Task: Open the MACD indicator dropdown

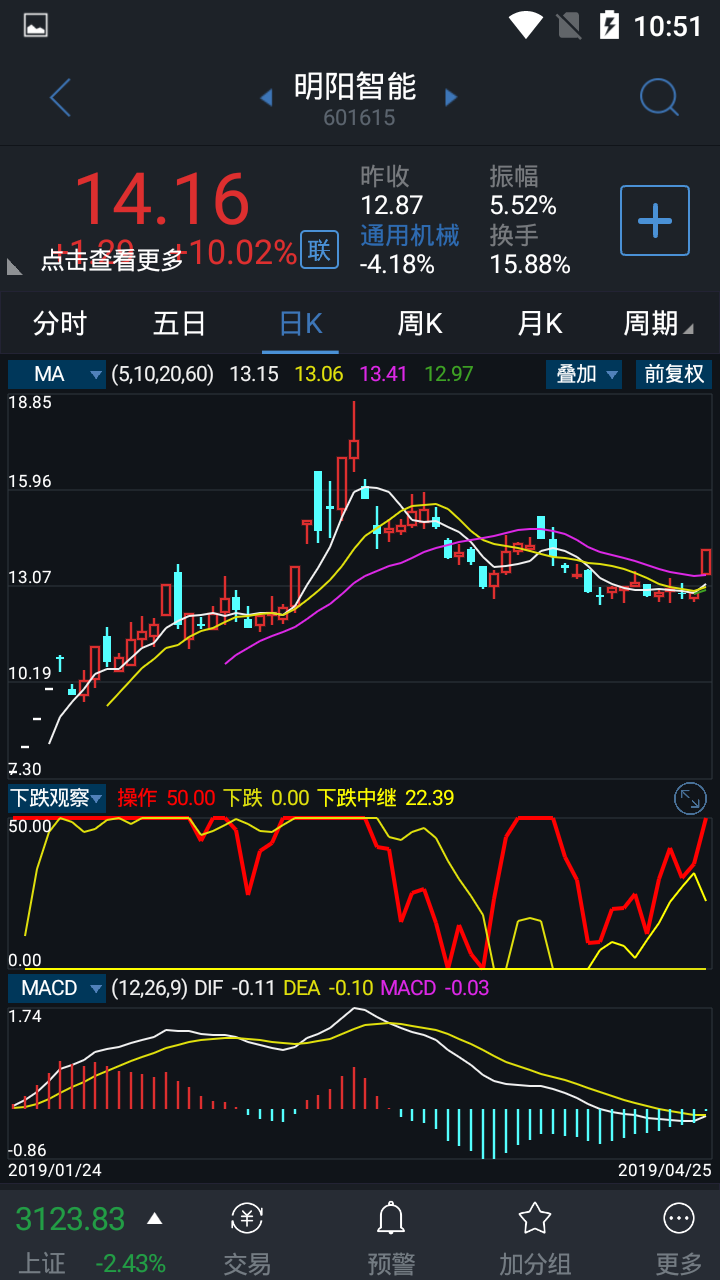Action: pos(57,988)
